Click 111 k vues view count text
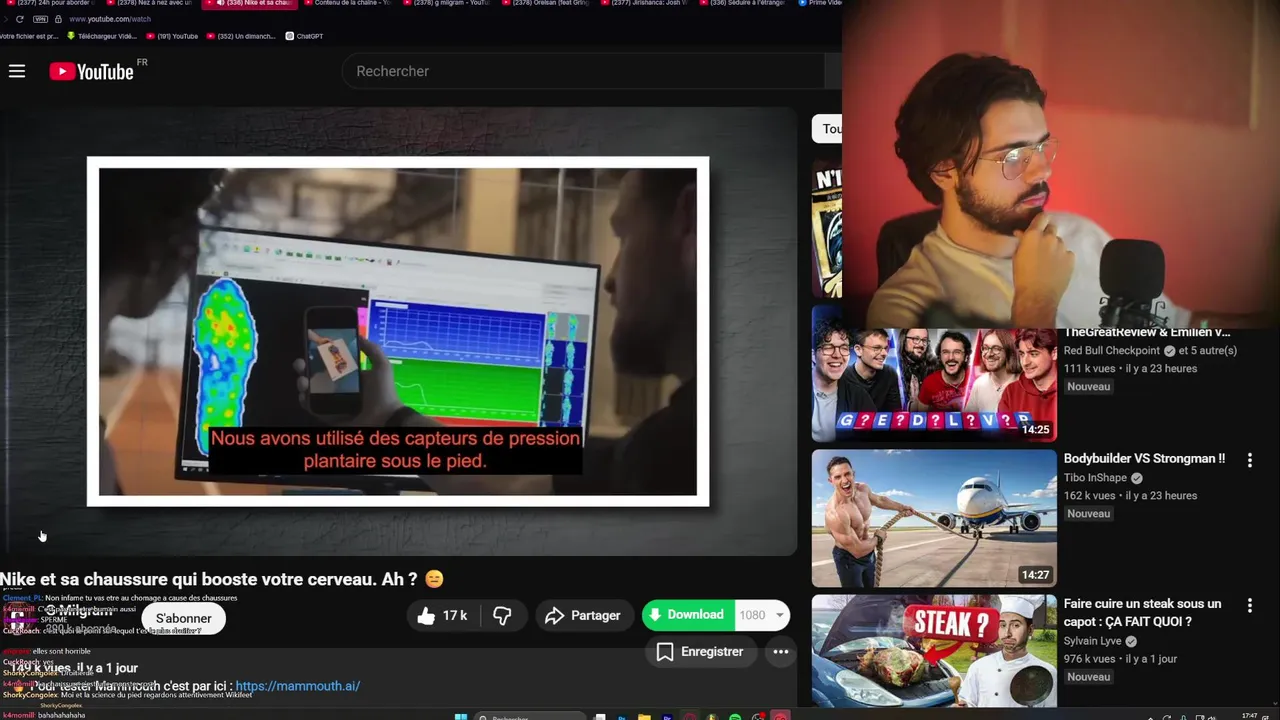Viewport: 1280px width, 720px height. 1090,369
